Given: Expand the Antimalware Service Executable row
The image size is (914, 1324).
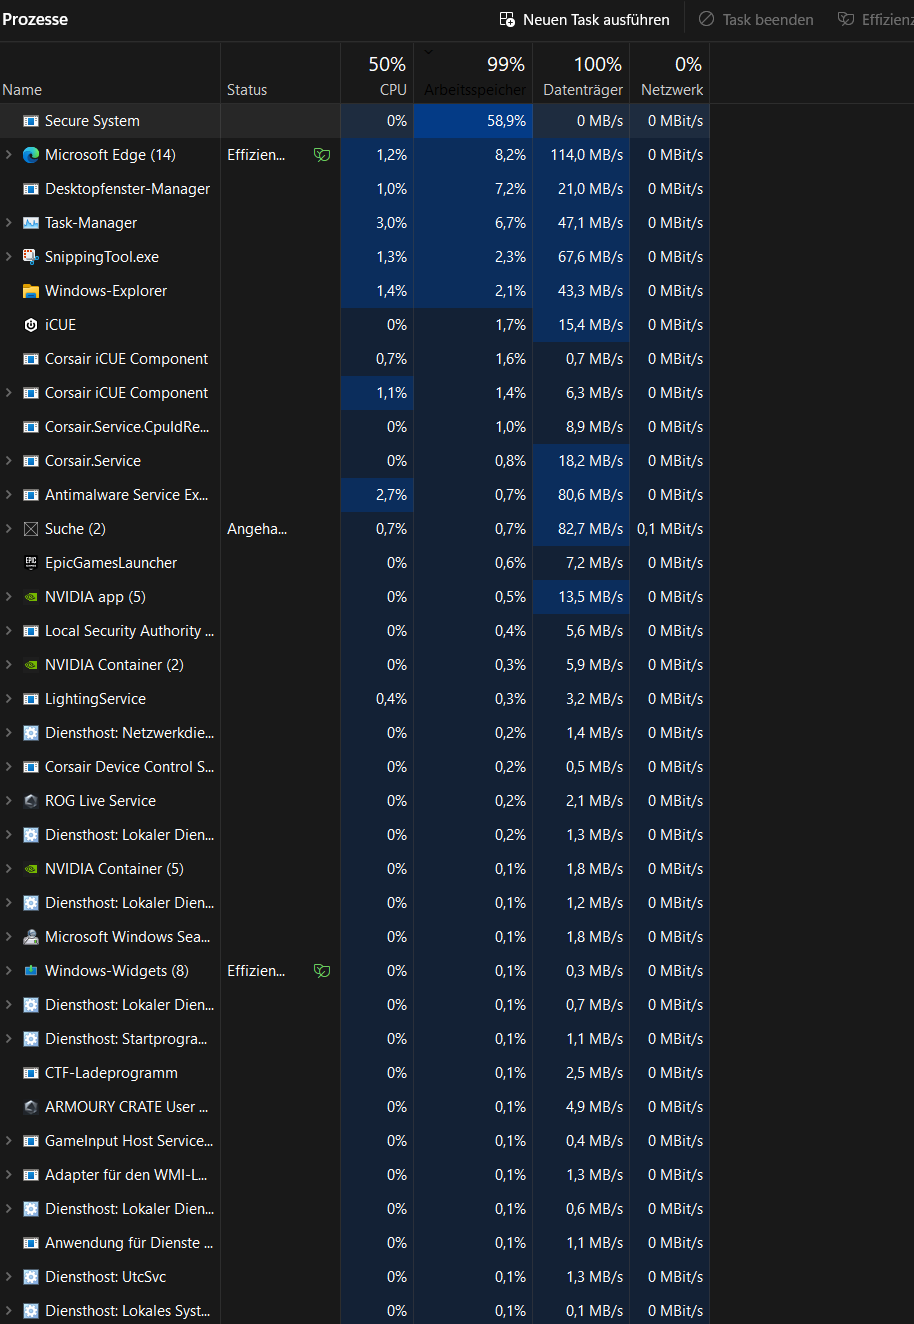Looking at the screenshot, I should coord(9,495).
